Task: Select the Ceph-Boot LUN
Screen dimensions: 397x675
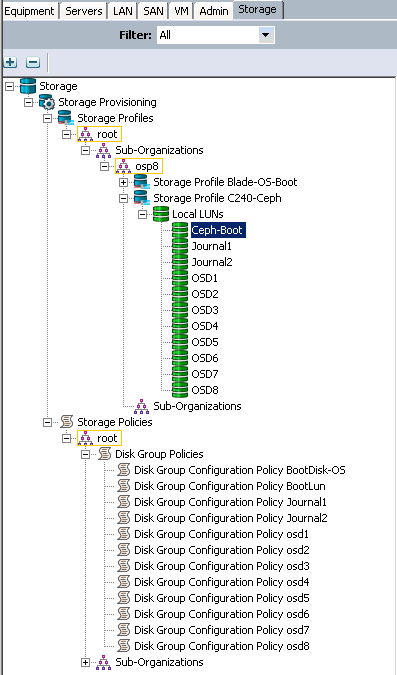Action: (218, 230)
